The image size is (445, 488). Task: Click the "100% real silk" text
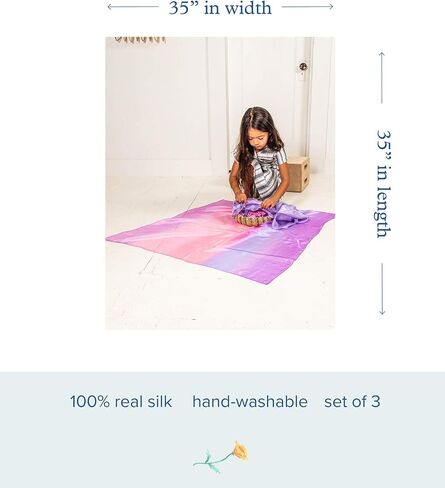[121, 401]
